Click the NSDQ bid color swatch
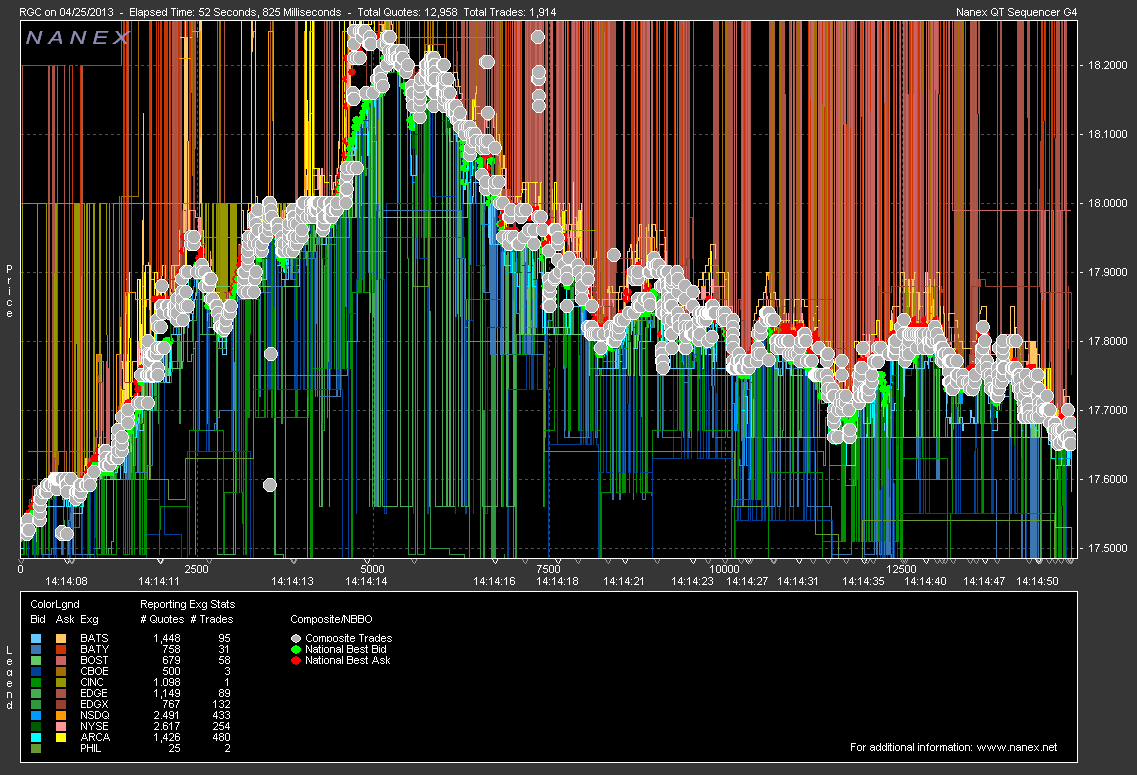Screen dimensions: 1137x775 point(36,716)
